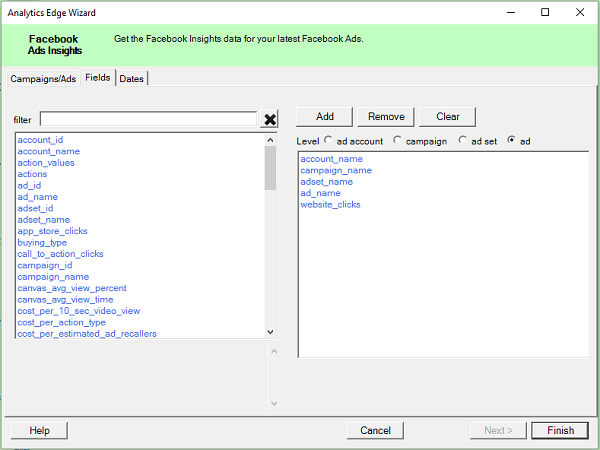The width and height of the screenshot is (600, 450).
Task: Open the Fields tab
Action: 98,78
